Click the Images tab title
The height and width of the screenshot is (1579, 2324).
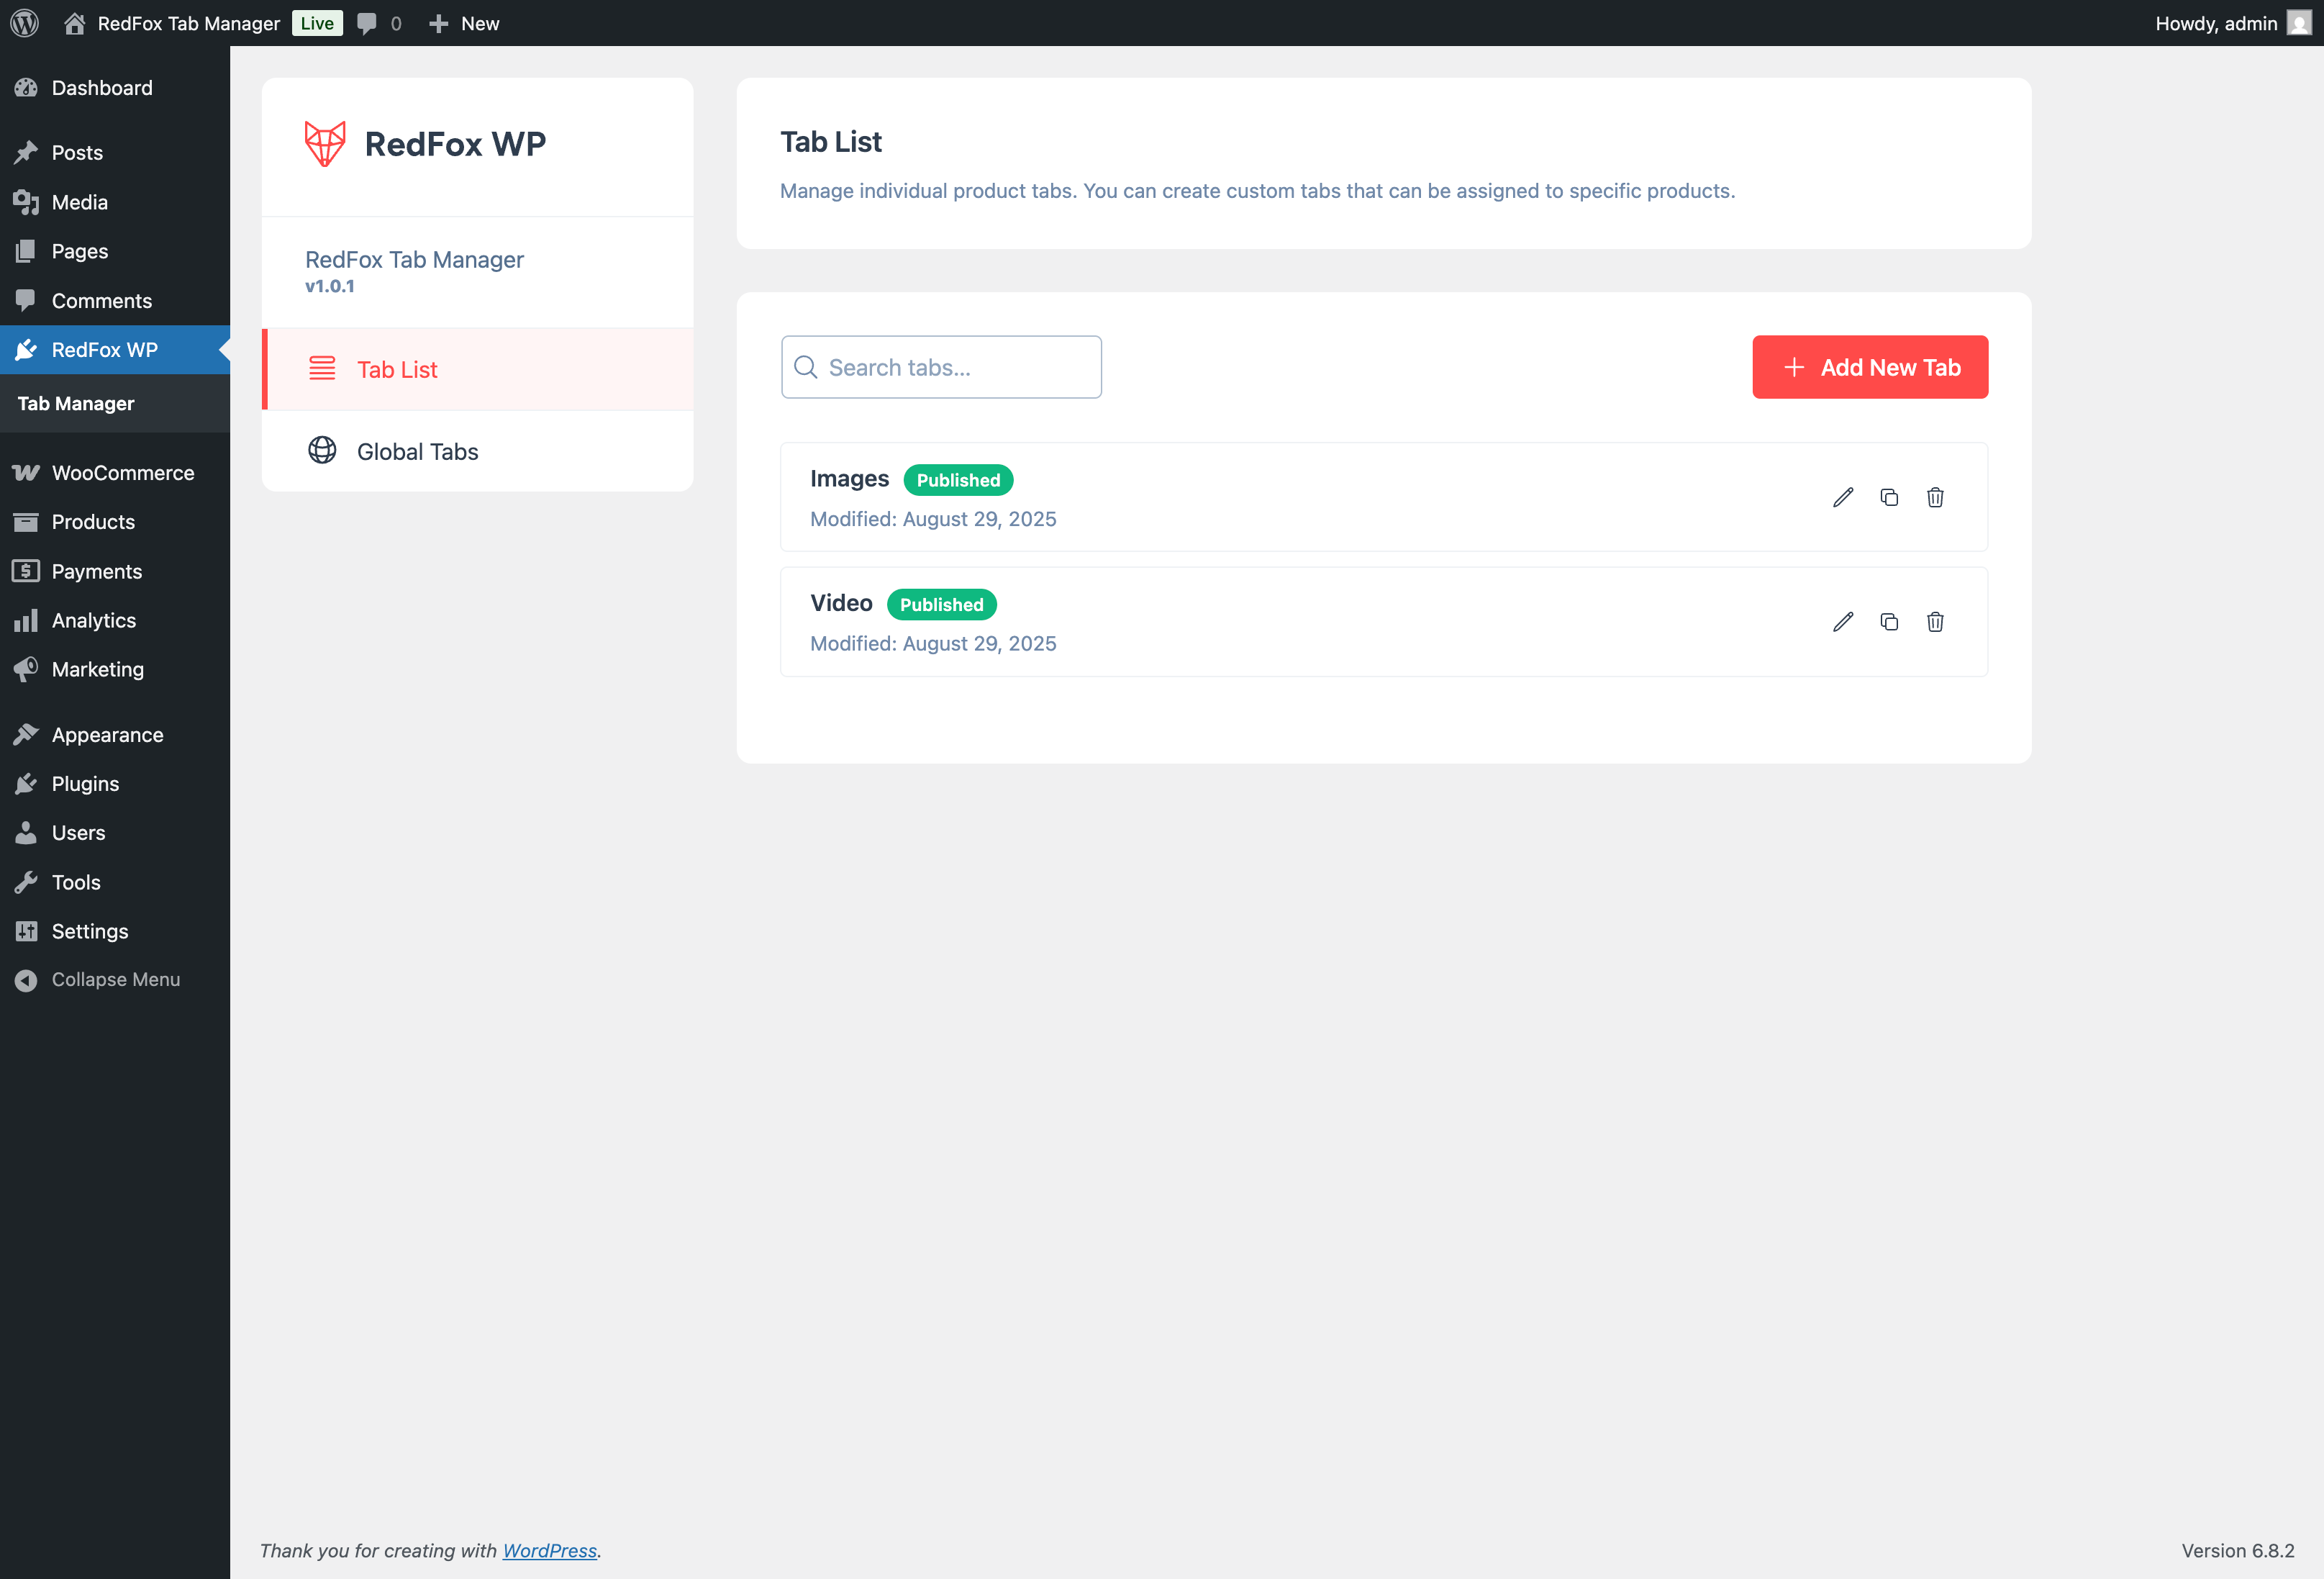[x=849, y=479]
